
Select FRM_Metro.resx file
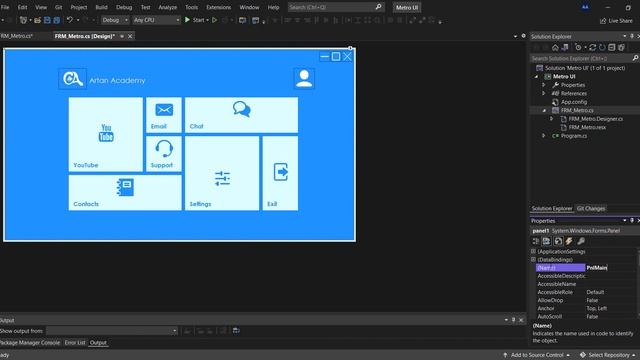coord(587,127)
